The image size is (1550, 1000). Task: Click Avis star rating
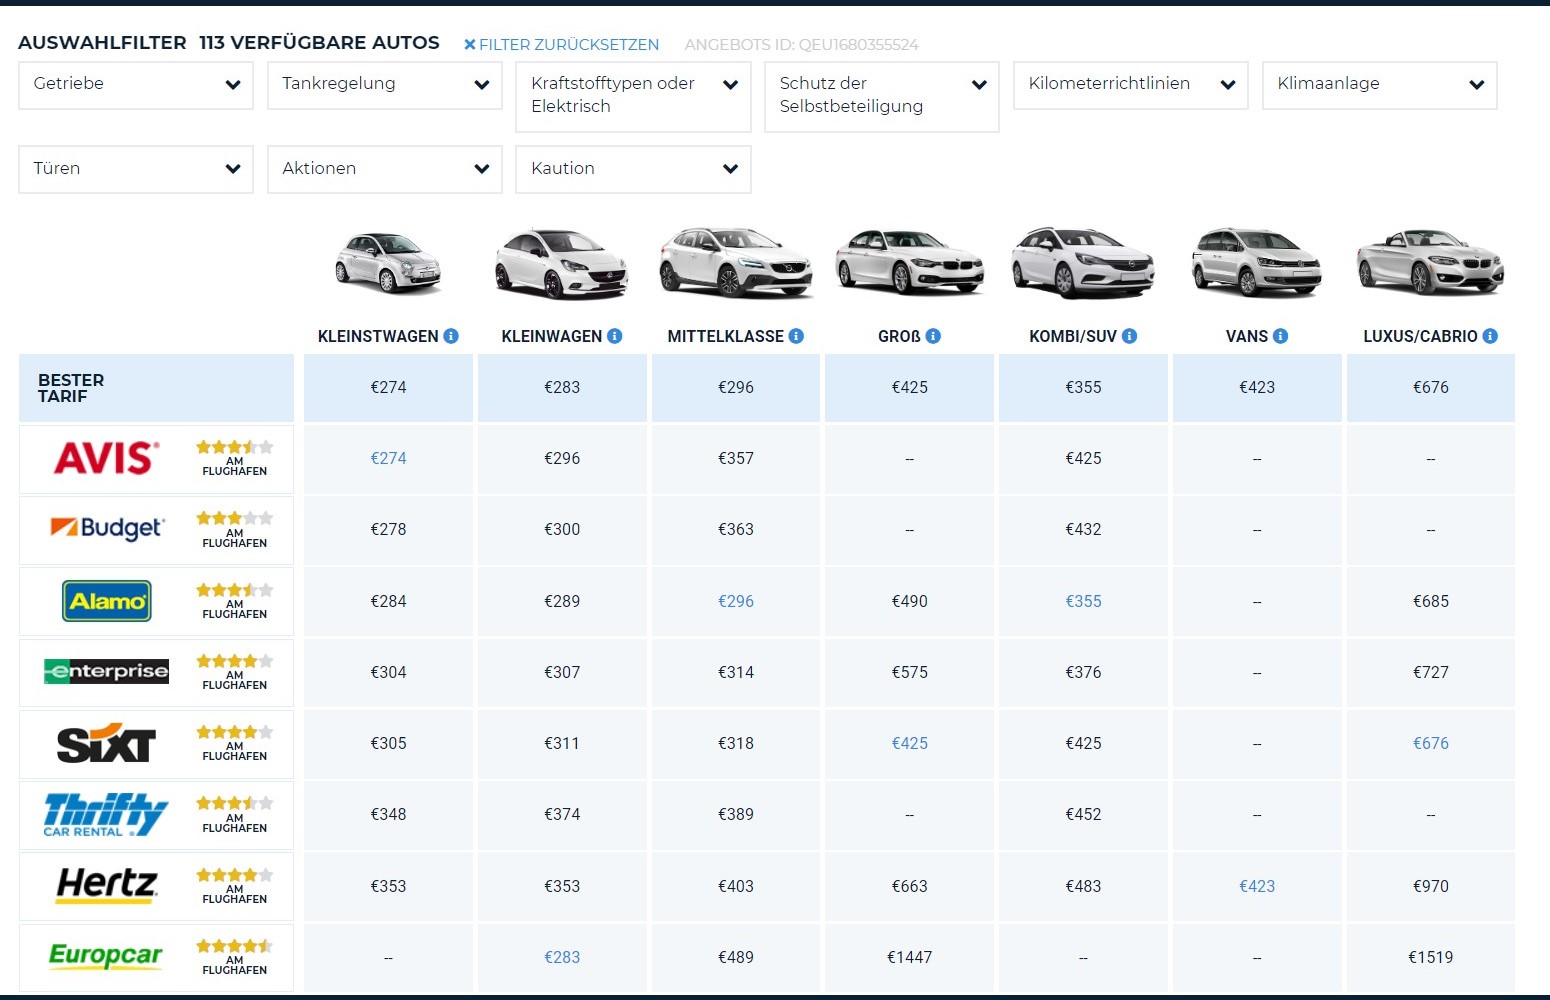tap(234, 447)
